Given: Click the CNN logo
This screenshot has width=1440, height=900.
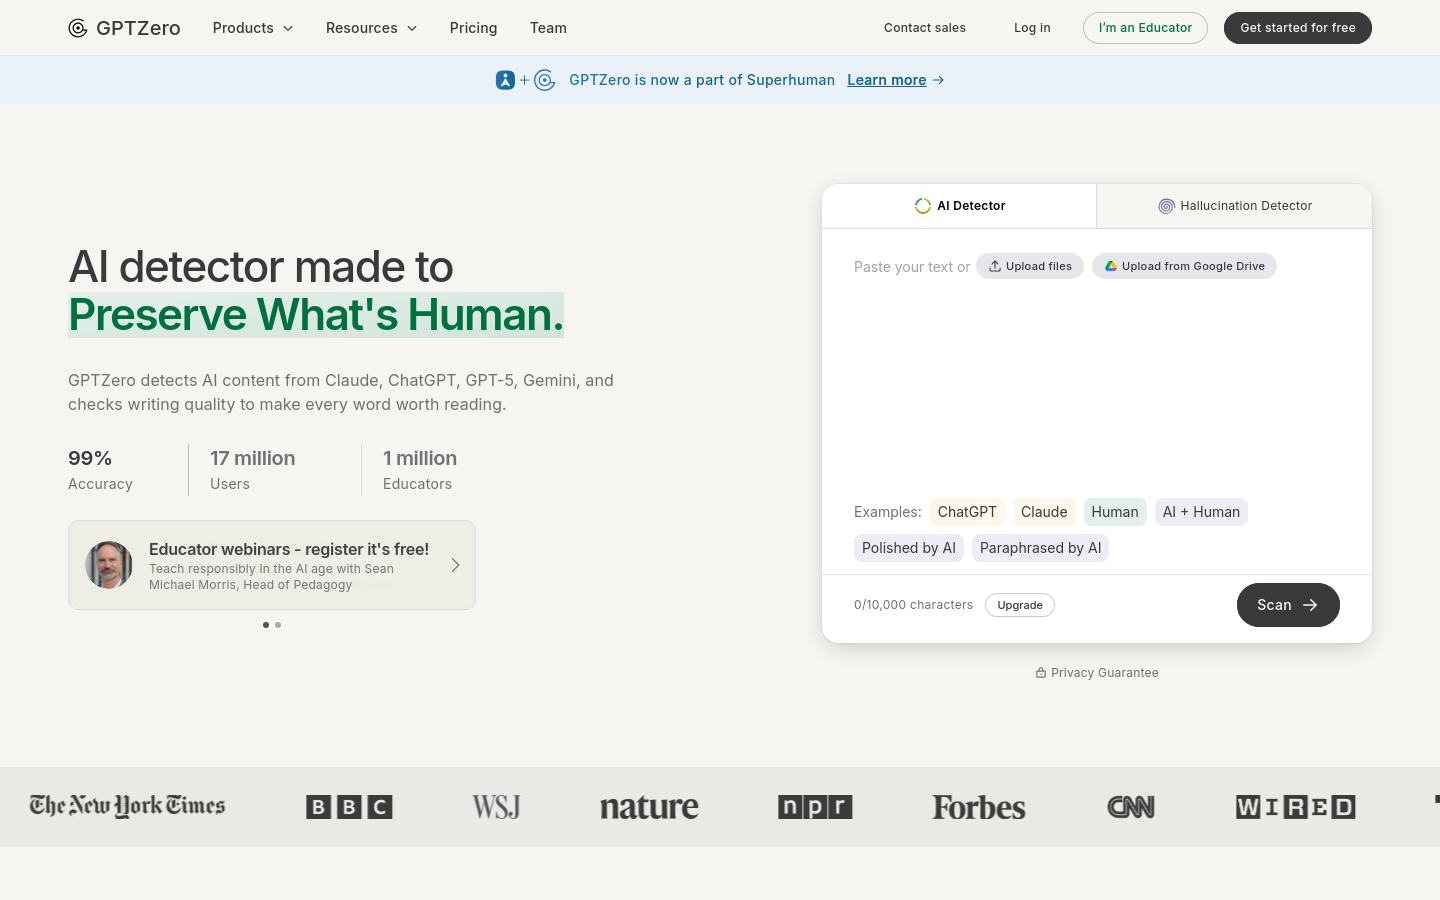Looking at the screenshot, I should pos(1131,807).
